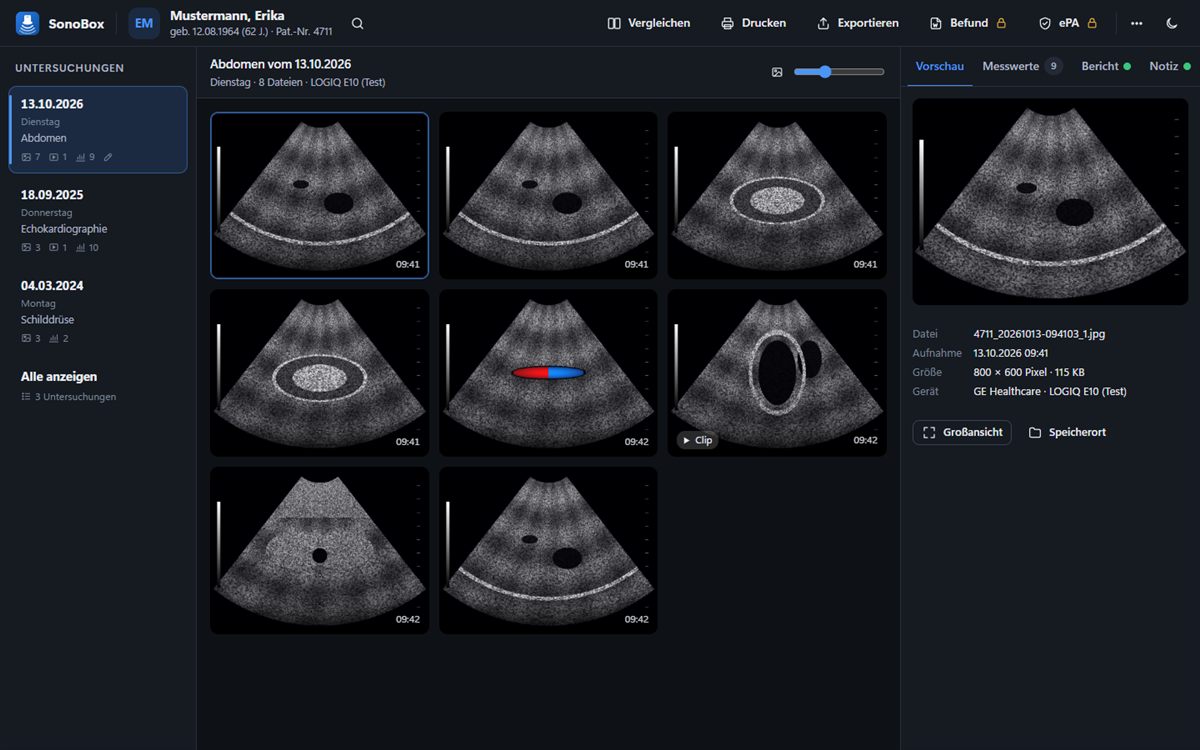1200x750 pixels.
Task: Click the printer icon next to Drucken
Action: (x=728, y=23)
